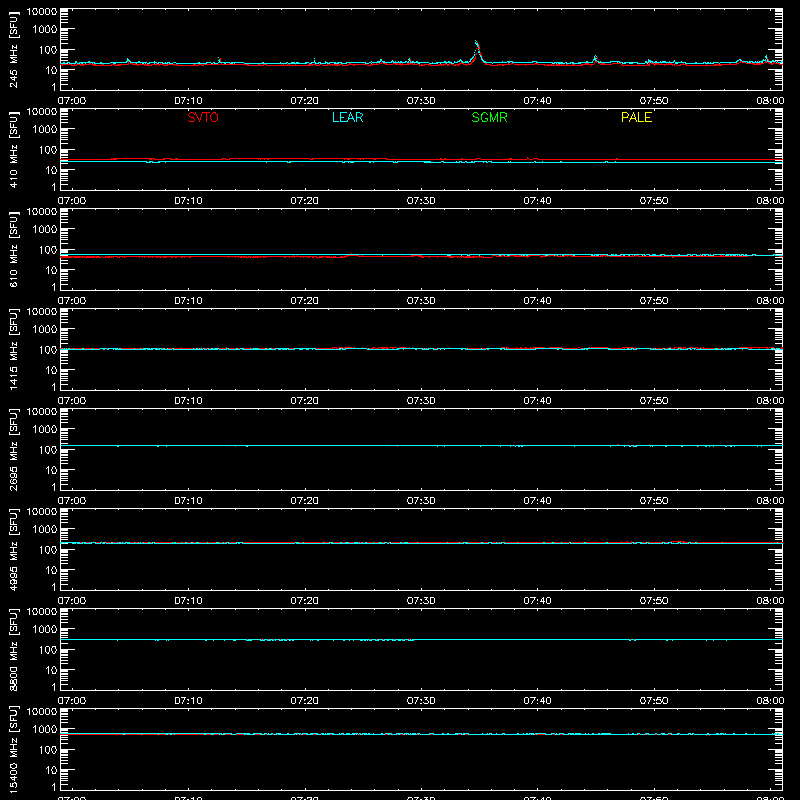Click the cyan flux trace in 15400 MHz plot

click(x=421, y=734)
